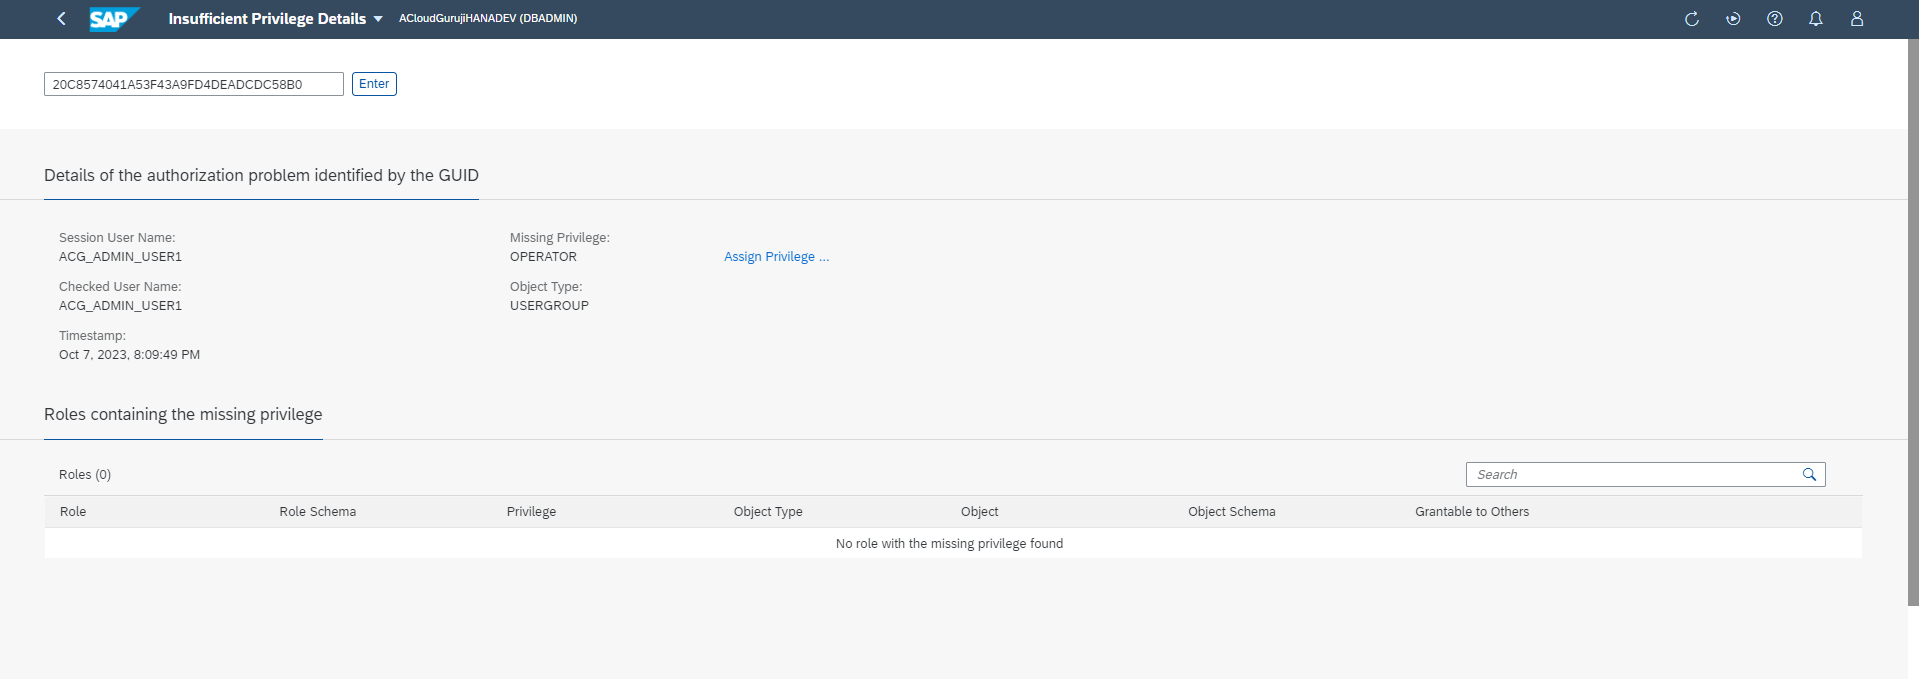Click the magnifier icon in the roles search
1919x679 pixels.
(x=1809, y=475)
